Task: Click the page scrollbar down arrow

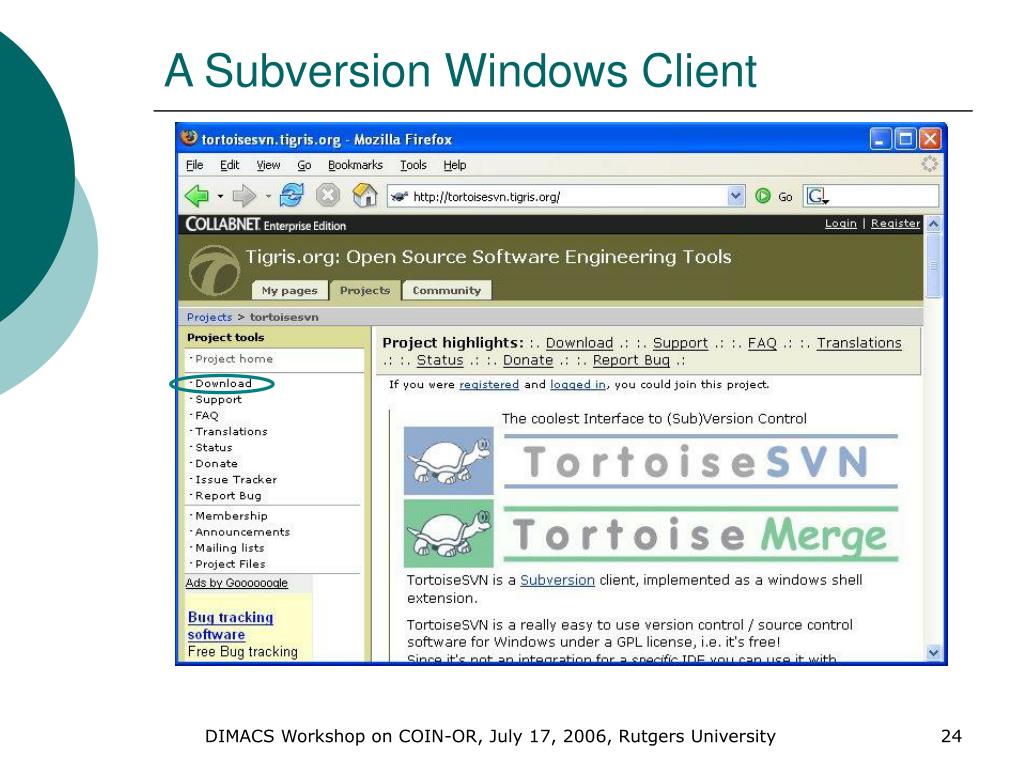Action: [x=934, y=652]
